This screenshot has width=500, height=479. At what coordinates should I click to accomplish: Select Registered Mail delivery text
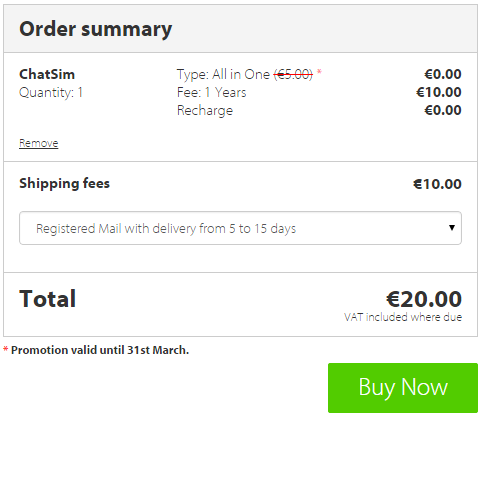tap(166, 229)
